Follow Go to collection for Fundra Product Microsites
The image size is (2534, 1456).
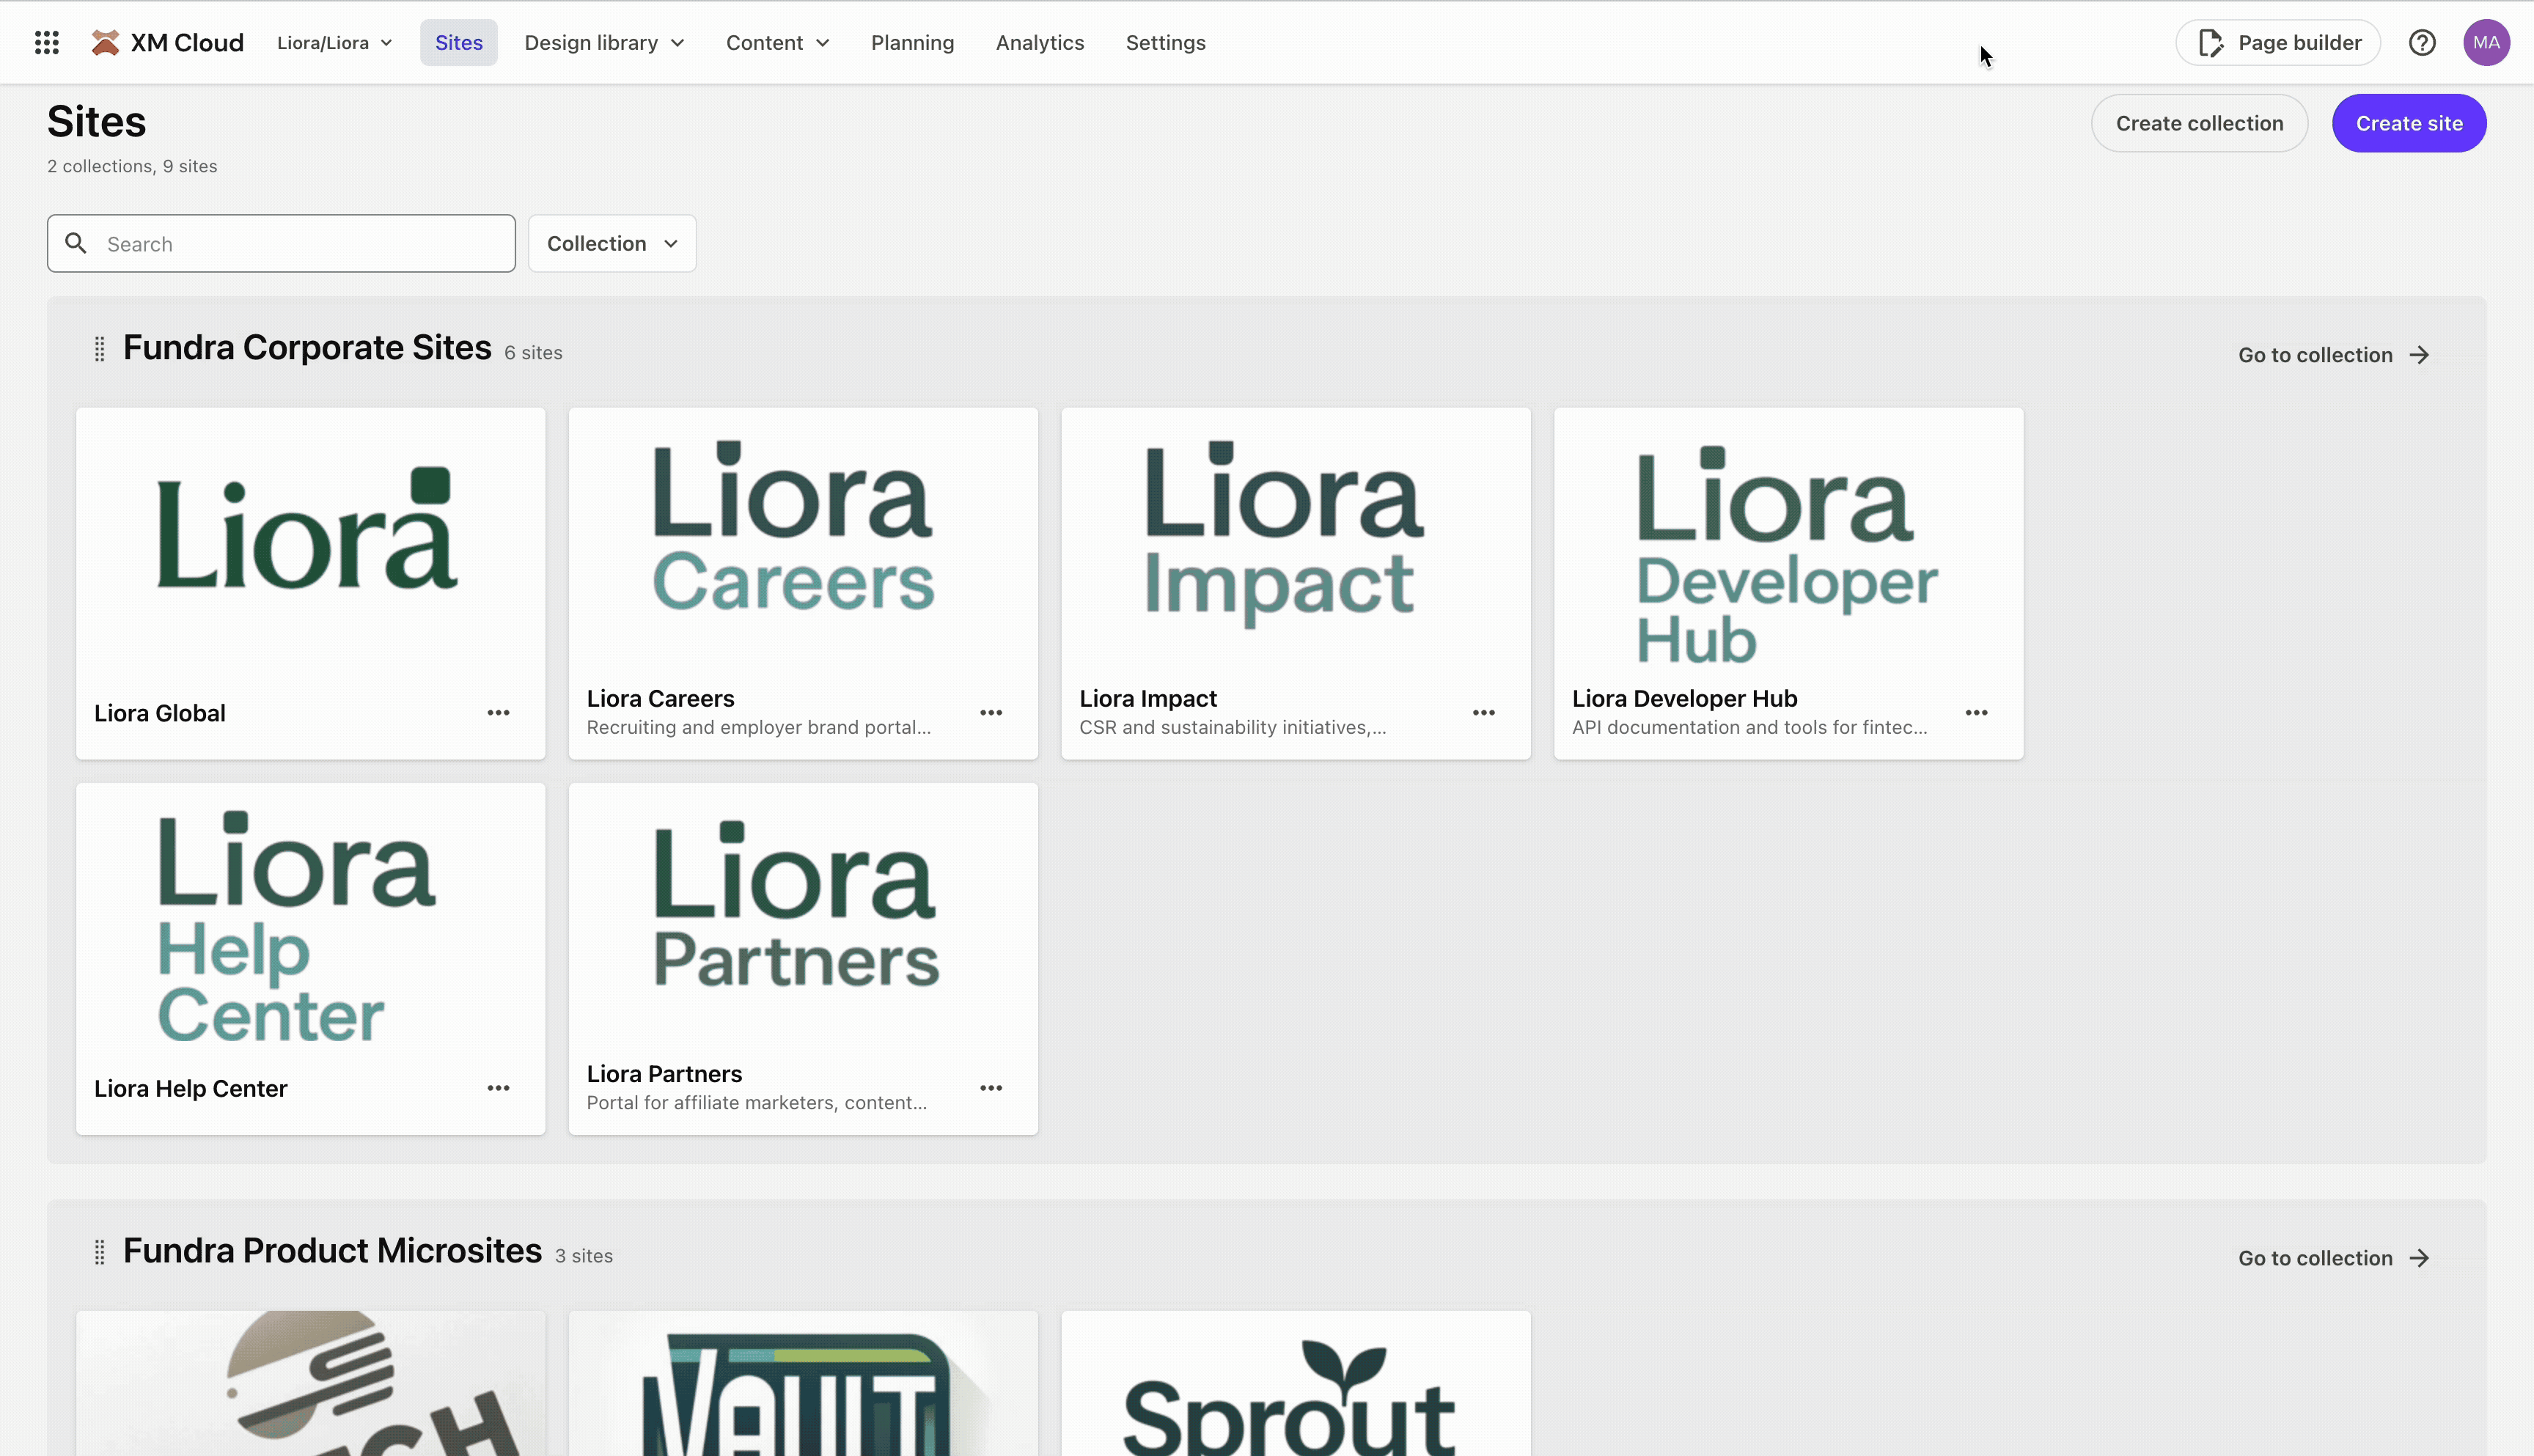tap(2334, 1258)
